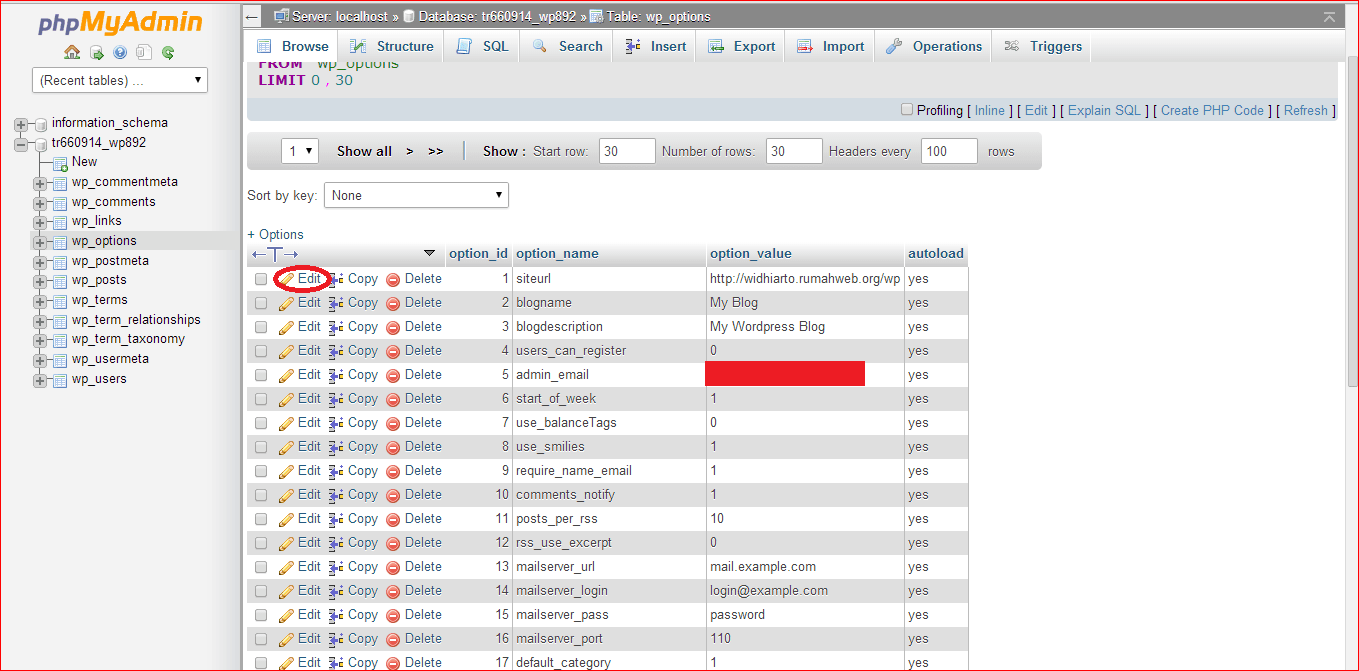Open the Search tab
1359x671 pixels.
(x=567, y=46)
